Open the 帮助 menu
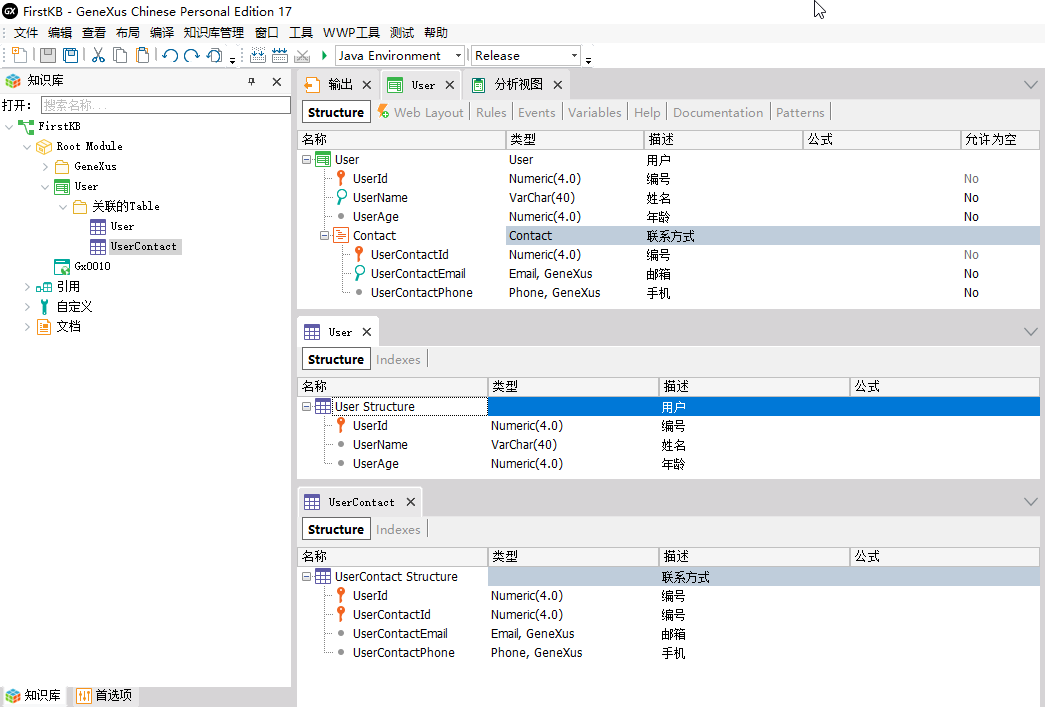 point(436,33)
